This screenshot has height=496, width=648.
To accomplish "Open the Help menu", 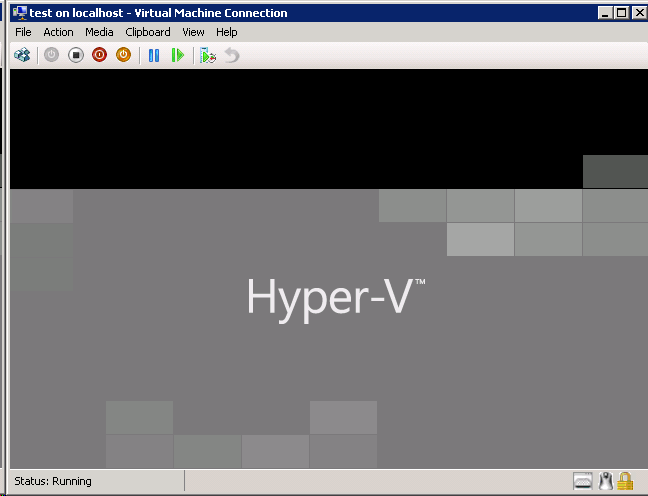I will [x=226, y=32].
